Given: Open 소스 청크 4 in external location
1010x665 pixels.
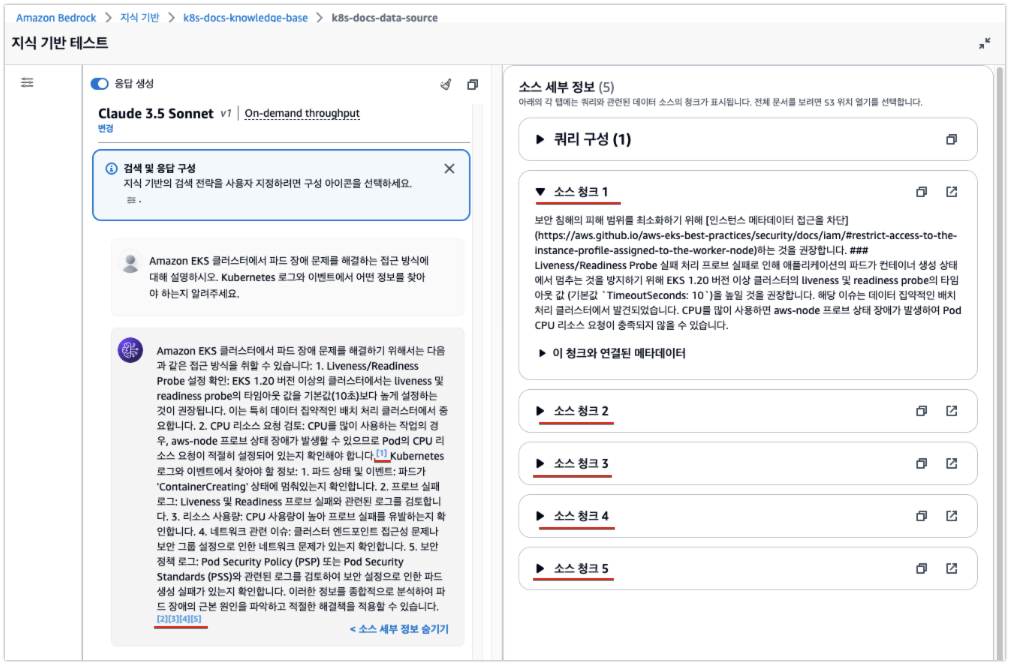Looking at the screenshot, I should (951, 516).
